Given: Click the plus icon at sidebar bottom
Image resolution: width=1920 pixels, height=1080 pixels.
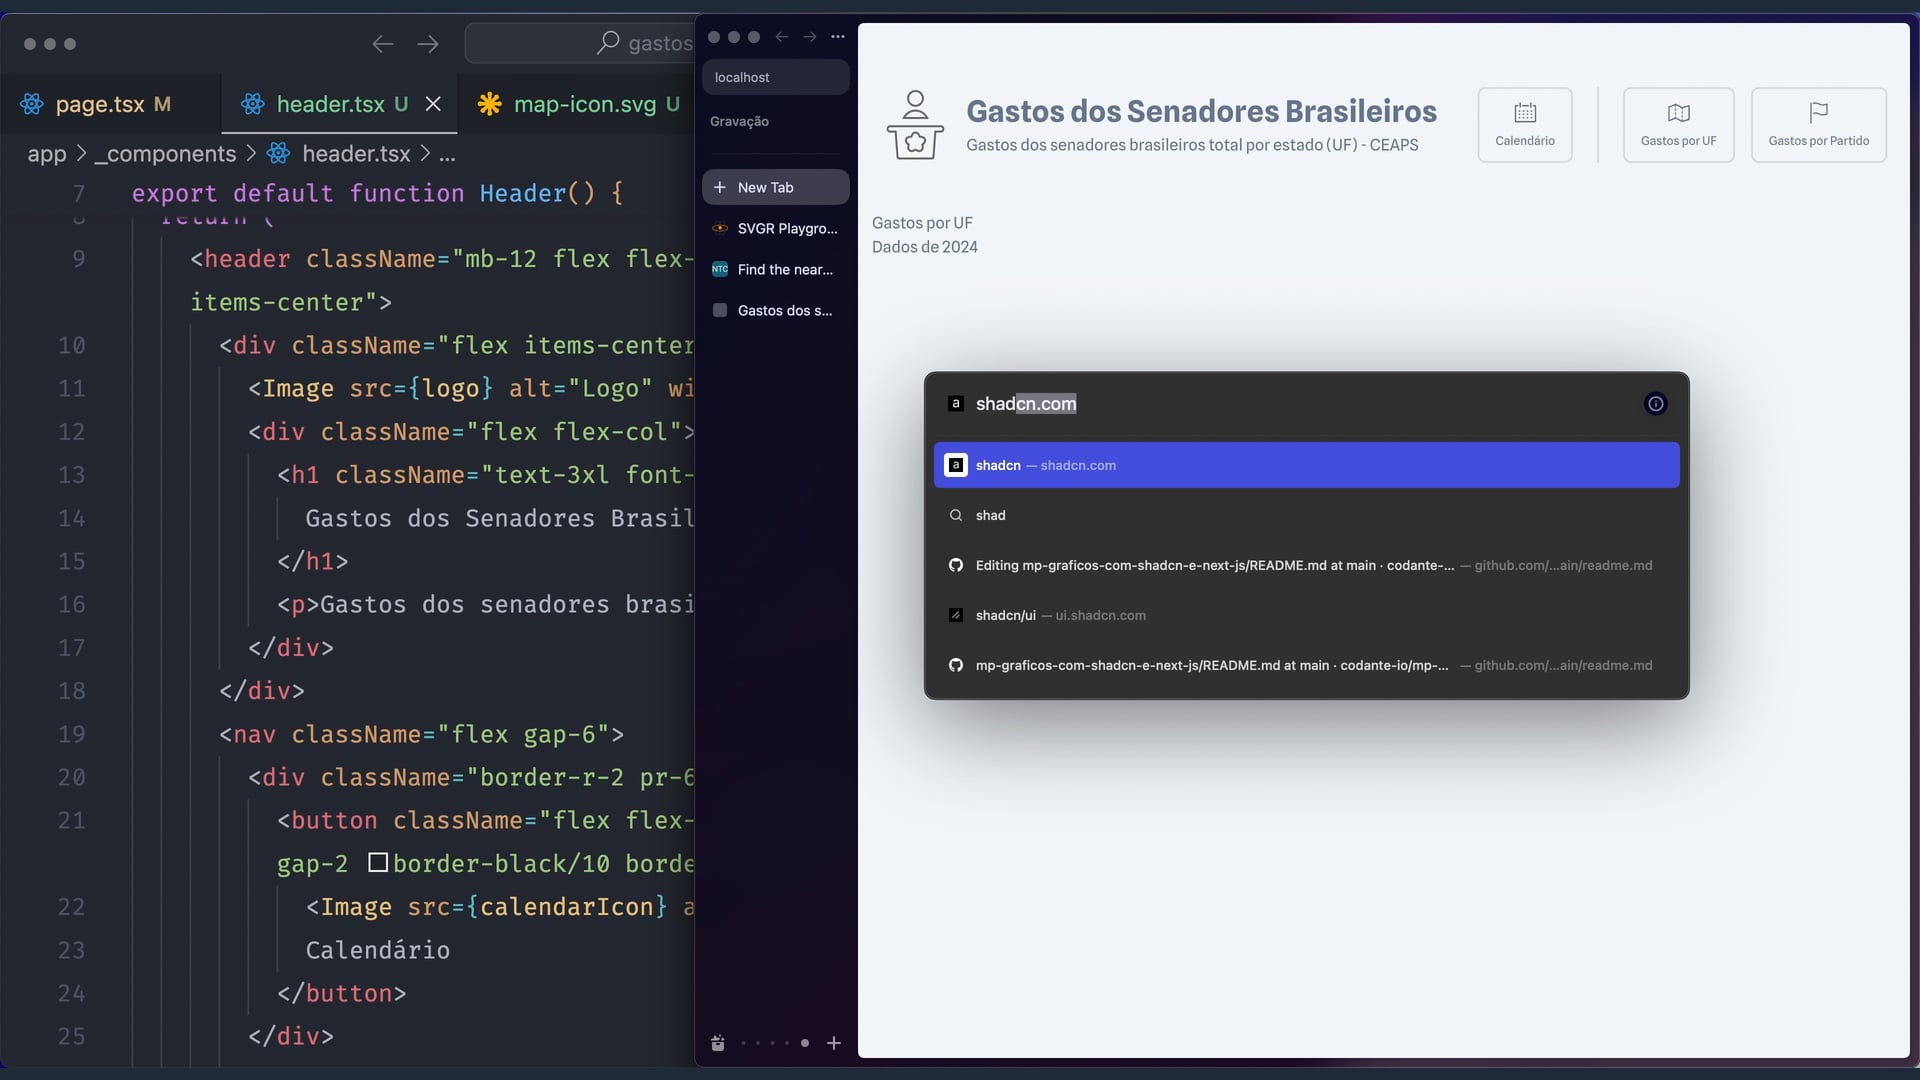Looking at the screenshot, I should pos(834,1043).
